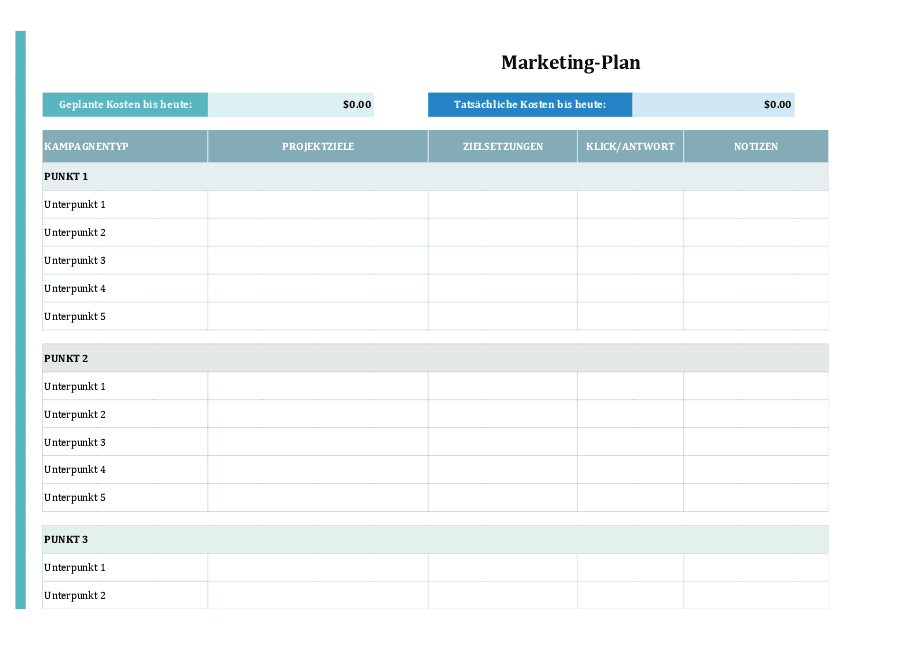
Task: Click the ZIELSETZUNGEN column header
Action: point(503,147)
